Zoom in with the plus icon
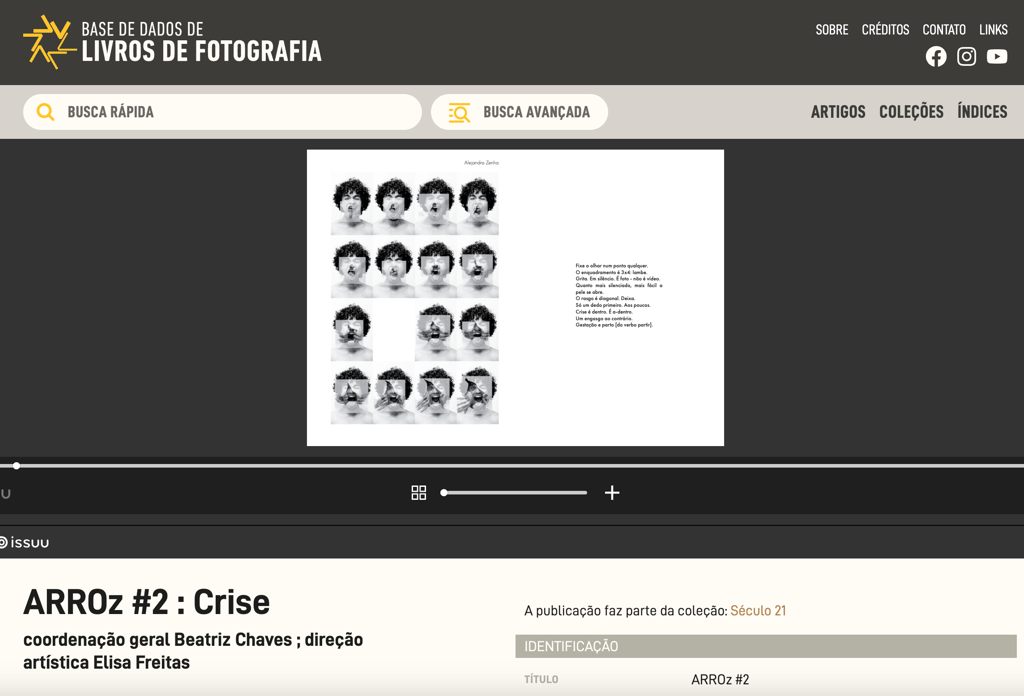The height and width of the screenshot is (696, 1024). pyautogui.click(x=612, y=492)
